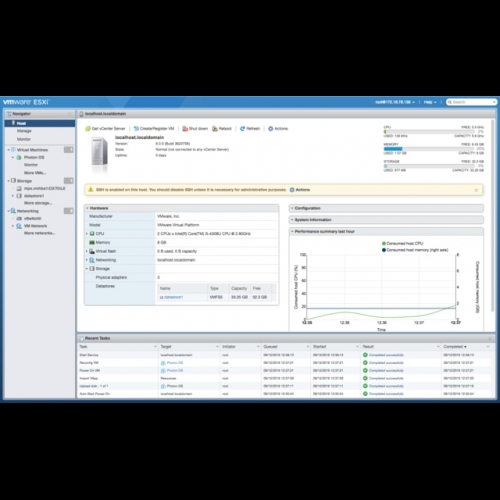Click the Virtual Machines count badge
Image resolution: width=500 pixels, height=500 pixels.
tap(69, 150)
